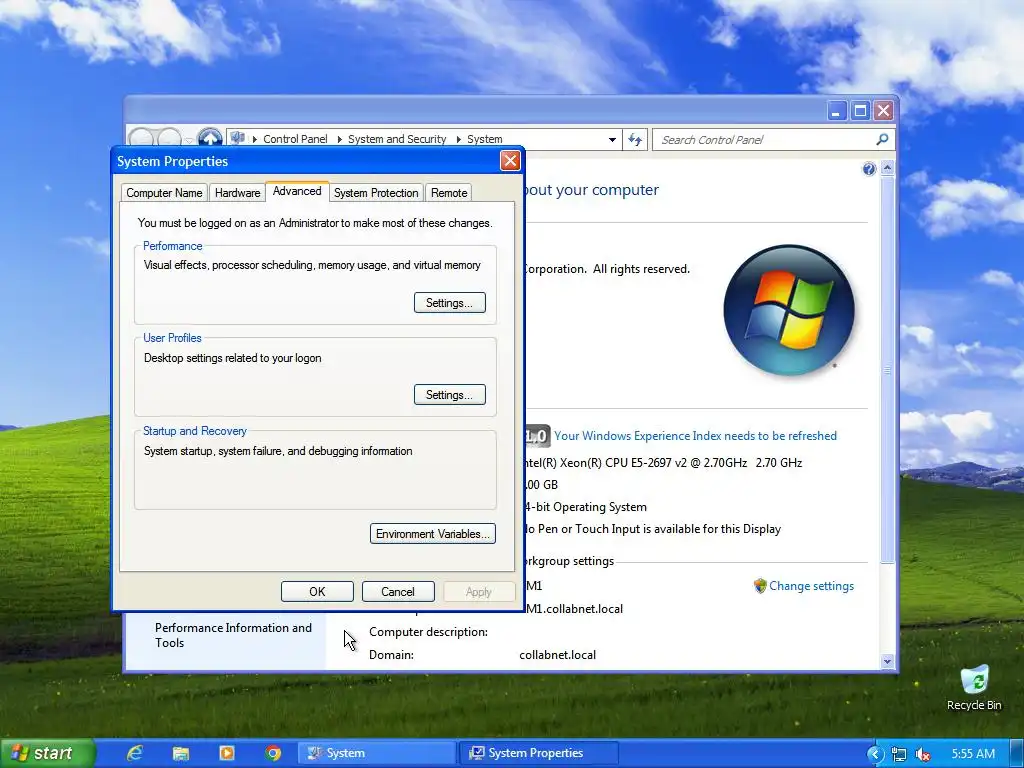1024x768 pixels.
Task: Expand the arrow before Control Panel breadcrumb
Action: (255, 140)
